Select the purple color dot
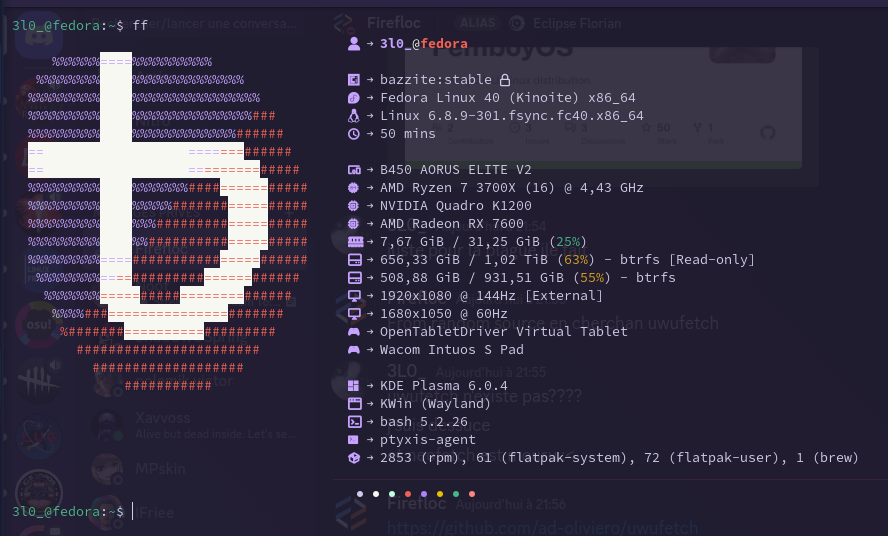 tap(424, 494)
